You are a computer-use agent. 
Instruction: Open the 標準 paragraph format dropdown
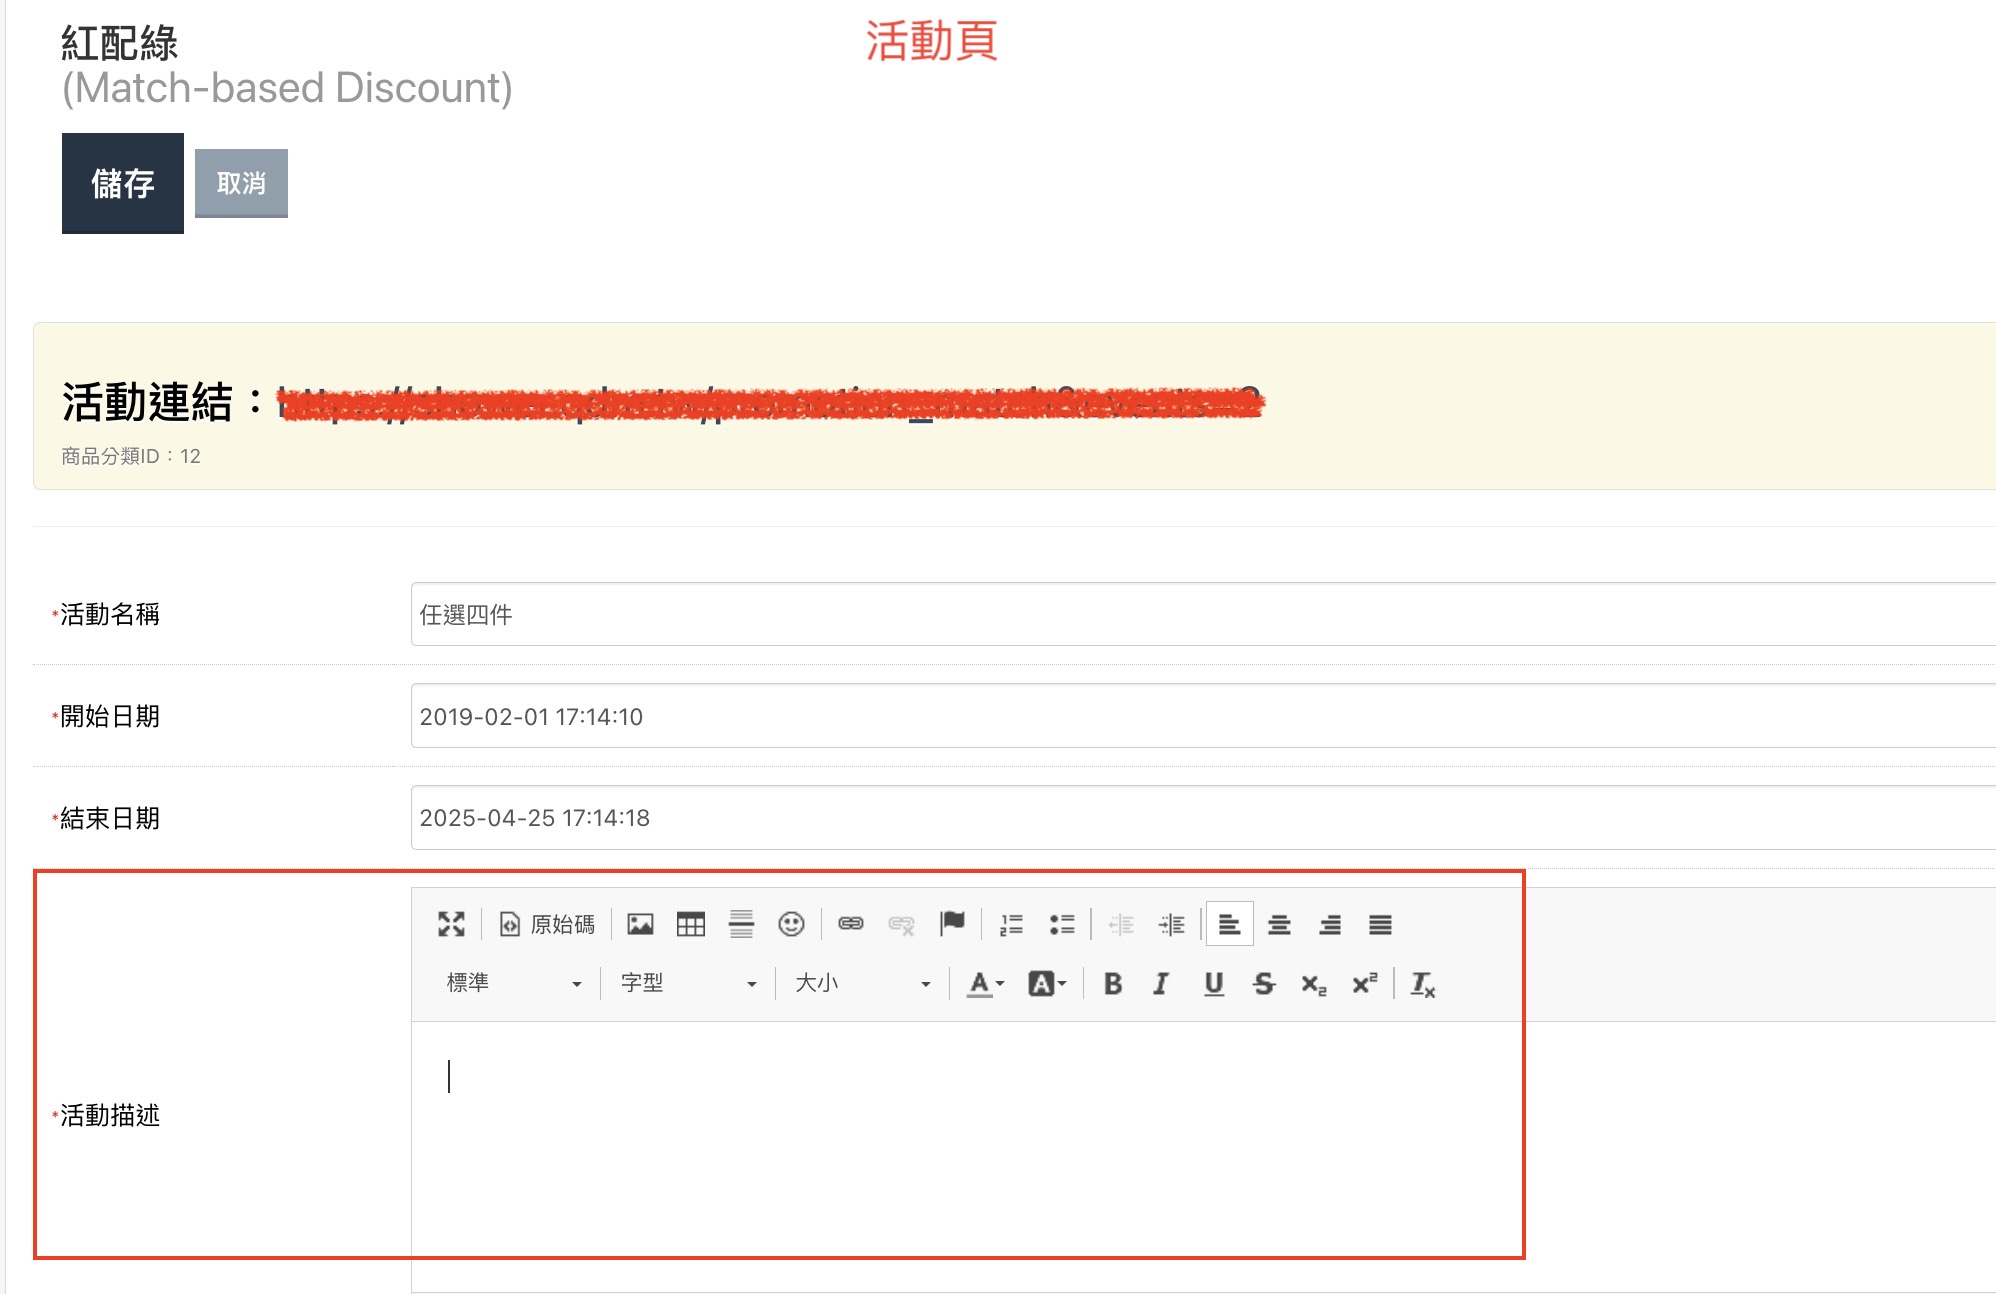pos(513,984)
